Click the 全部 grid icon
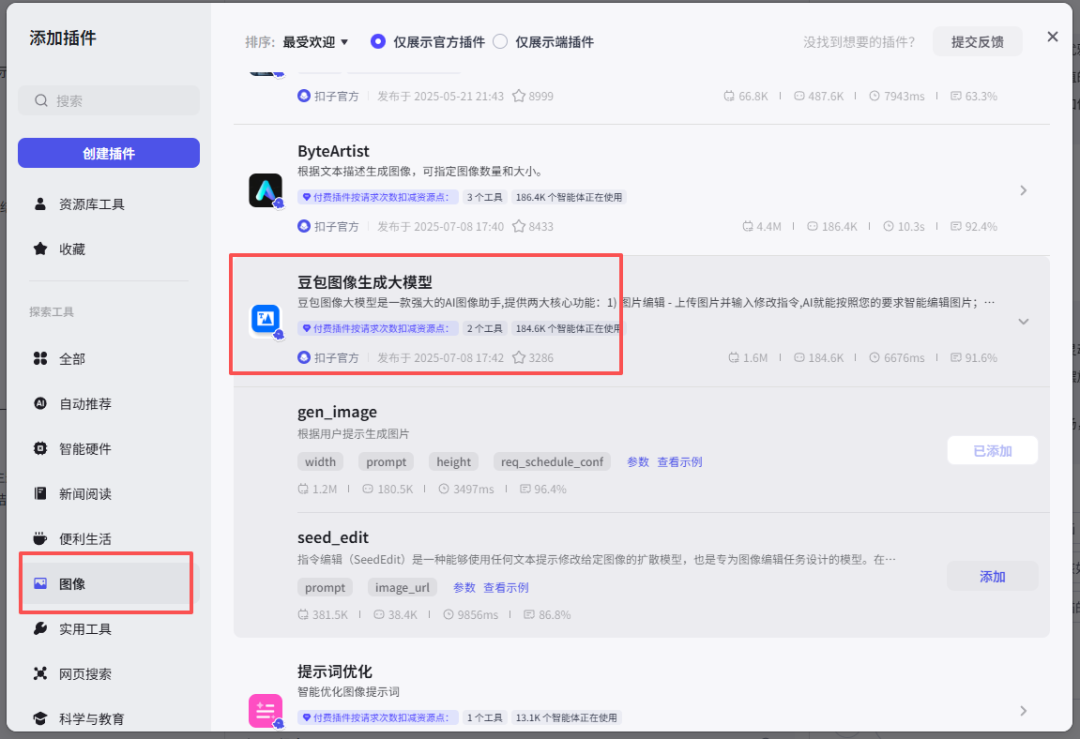 40,358
